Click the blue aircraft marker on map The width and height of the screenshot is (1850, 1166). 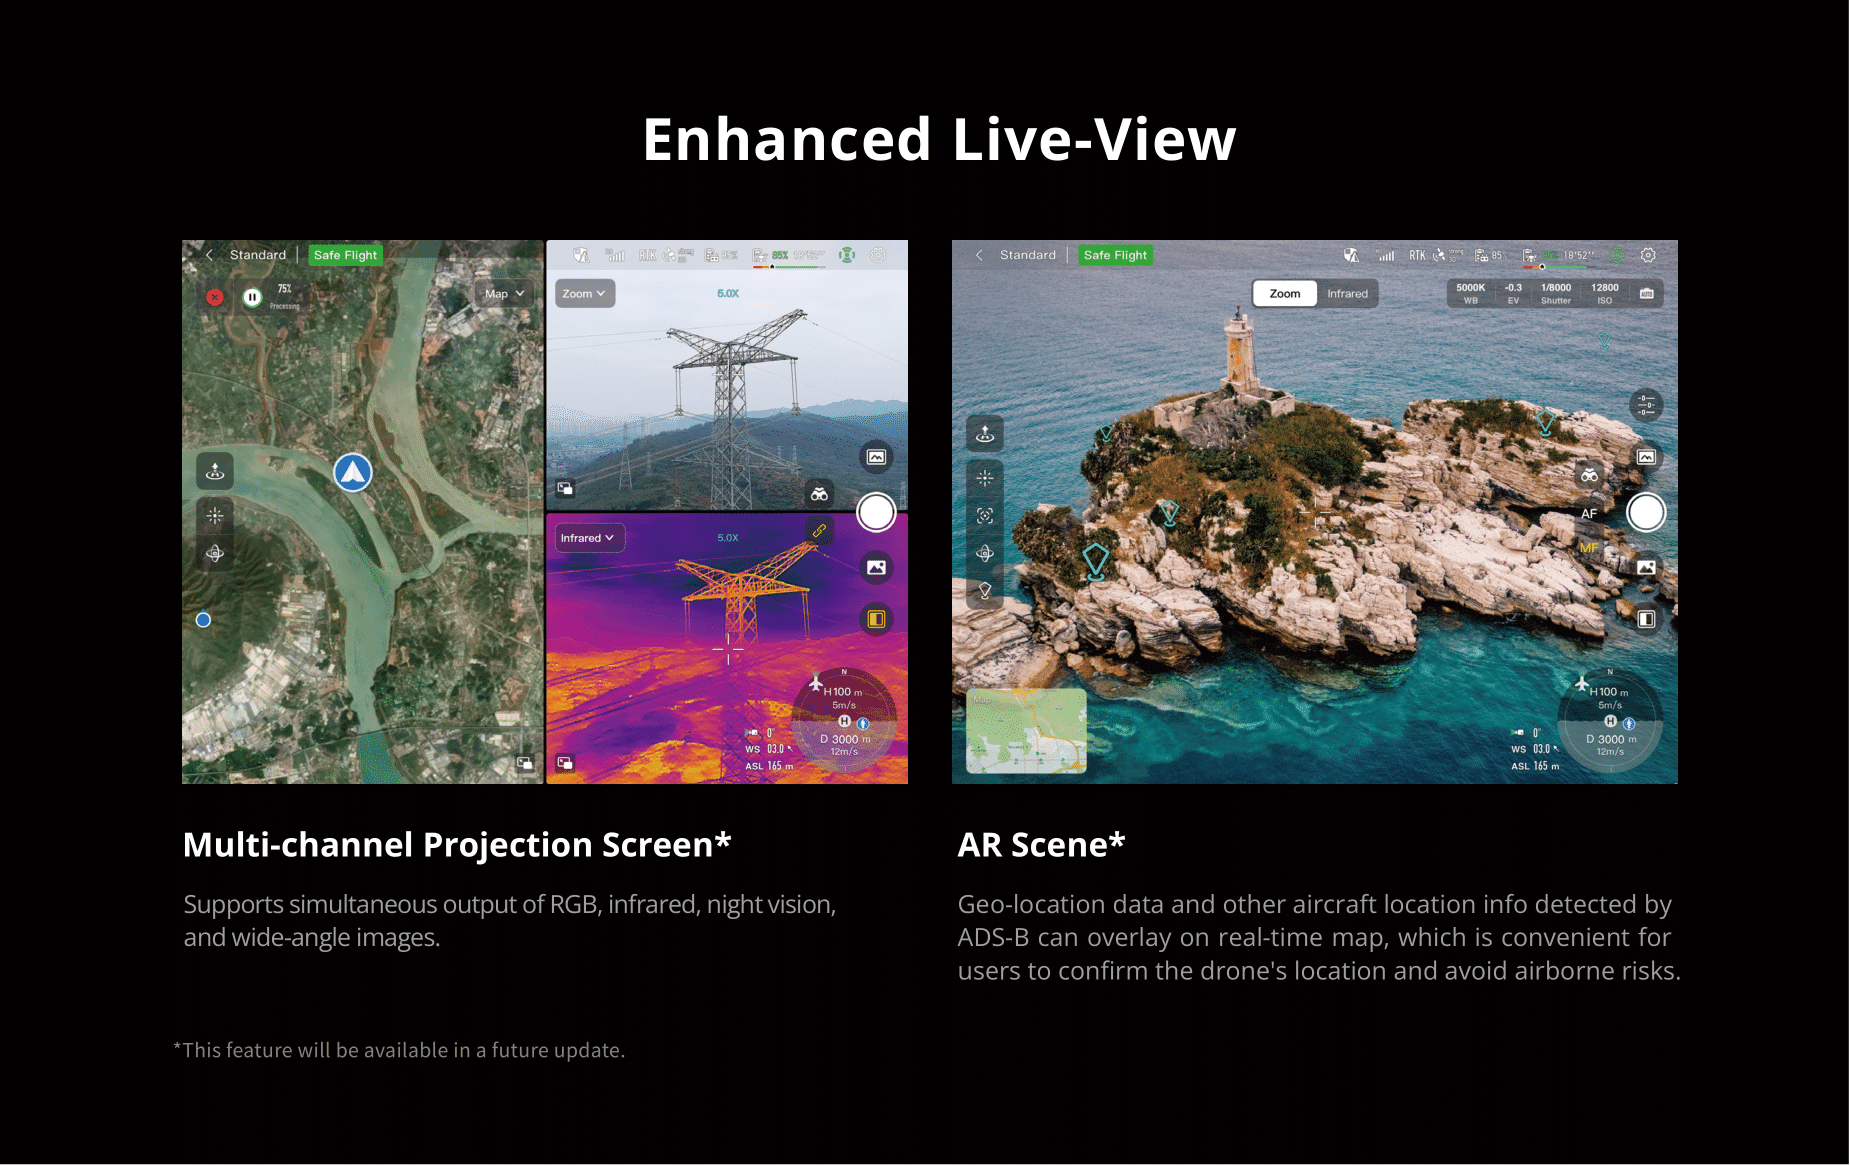(x=353, y=472)
